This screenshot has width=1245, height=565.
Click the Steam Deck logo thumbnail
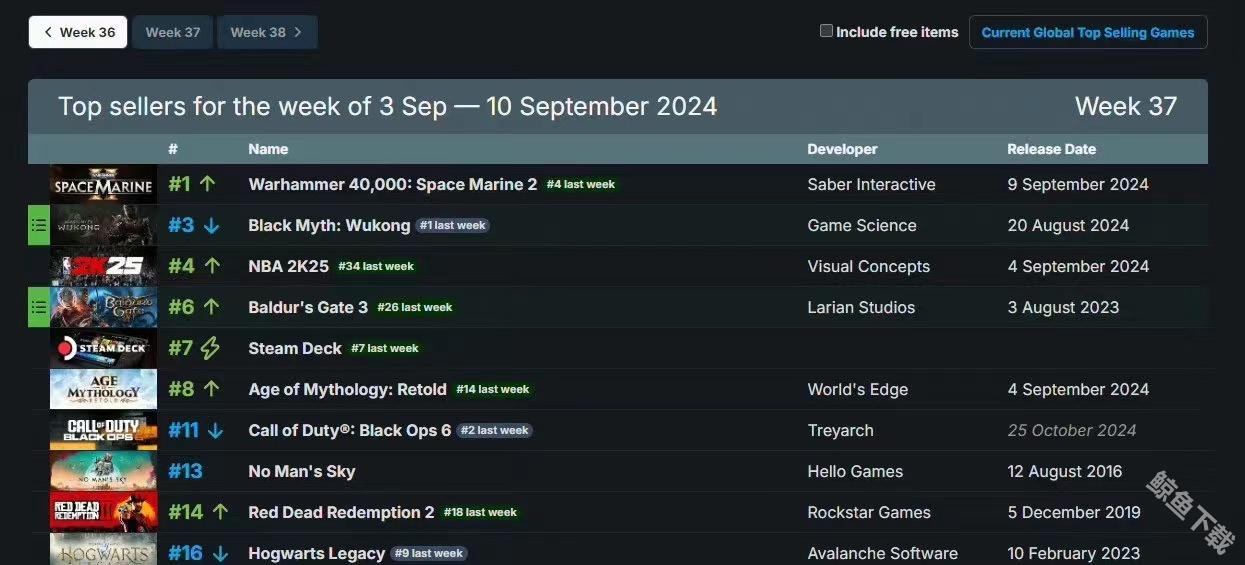(103, 348)
